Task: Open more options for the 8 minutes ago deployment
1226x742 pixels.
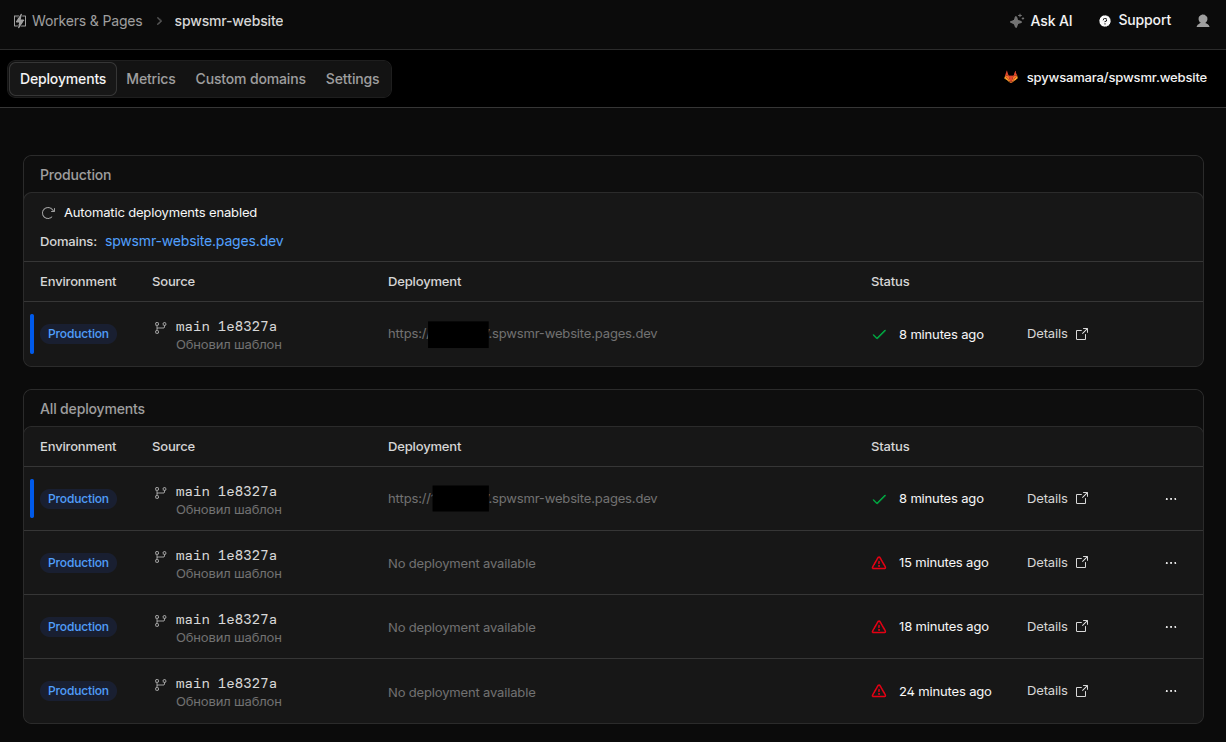Action: [1171, 499]
